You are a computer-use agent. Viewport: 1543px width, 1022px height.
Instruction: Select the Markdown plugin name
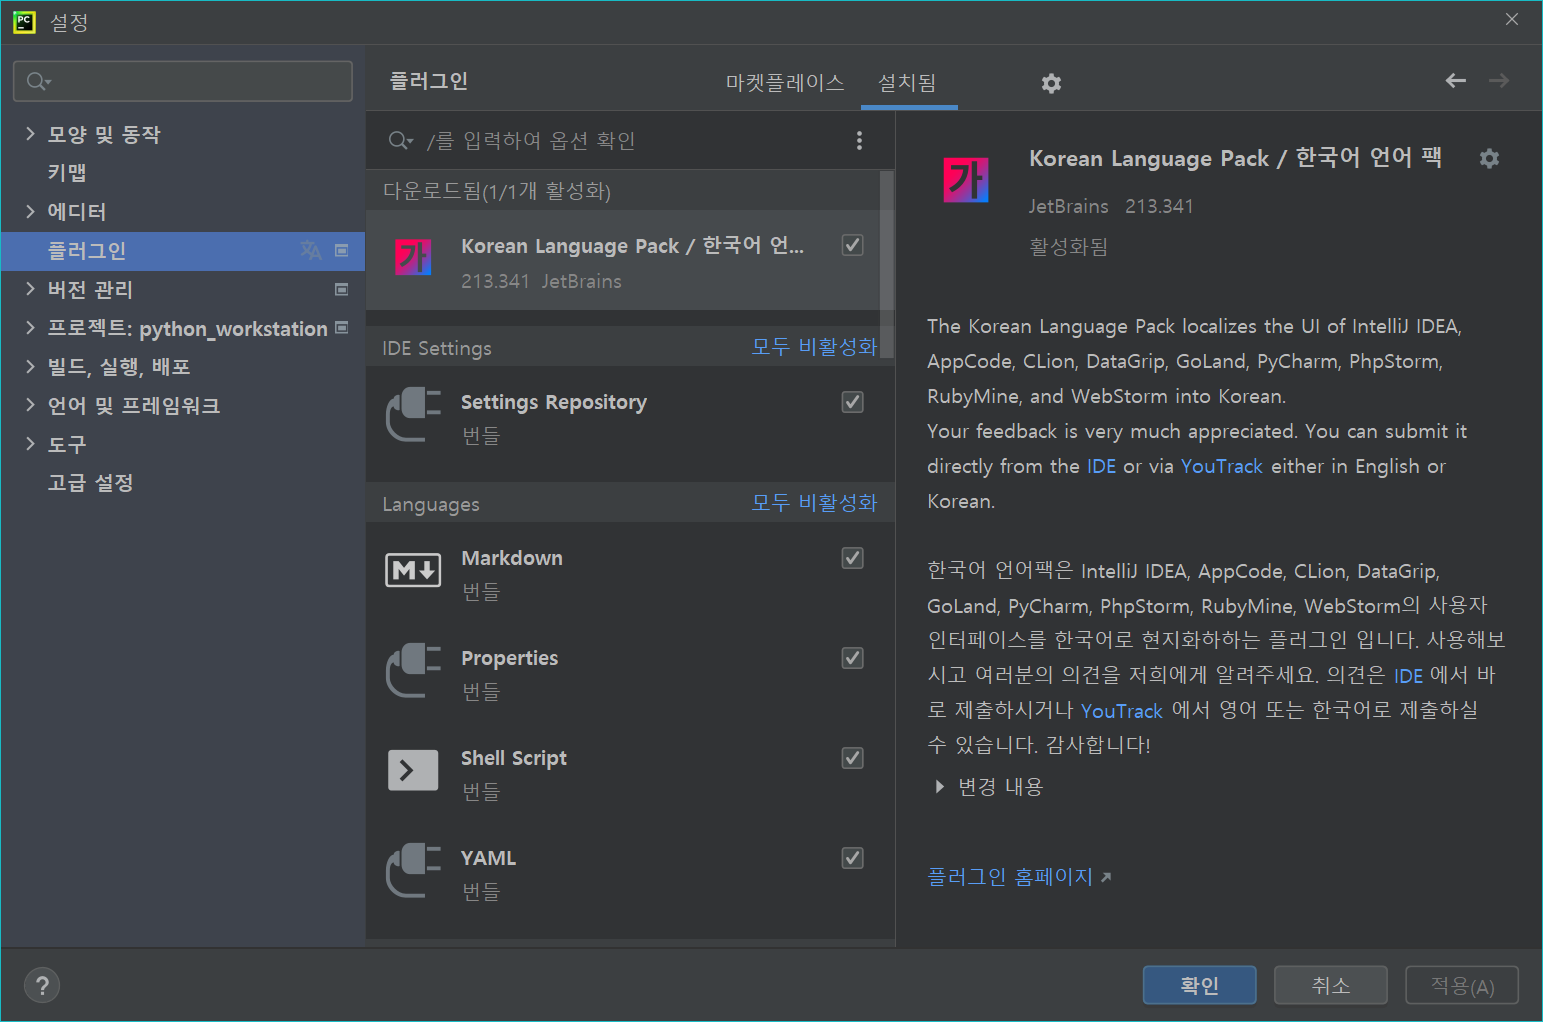(x=512, y=558)
